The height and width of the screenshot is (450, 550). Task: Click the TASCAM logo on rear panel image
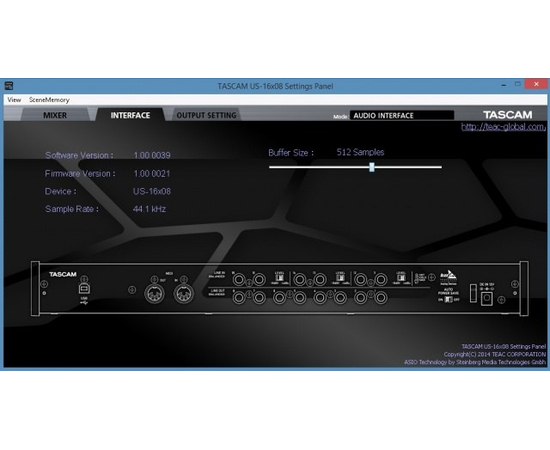pos(62,274)
